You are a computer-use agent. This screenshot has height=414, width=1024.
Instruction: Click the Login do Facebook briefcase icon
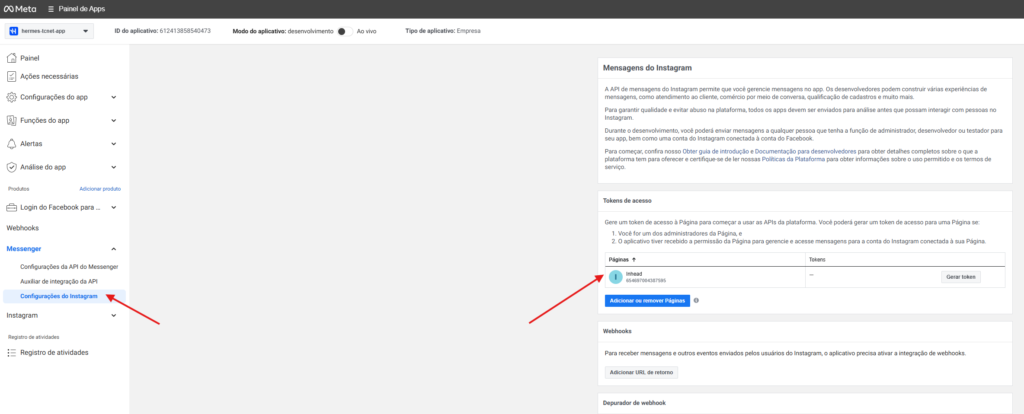pyautogui.click(x=11, y=208)
